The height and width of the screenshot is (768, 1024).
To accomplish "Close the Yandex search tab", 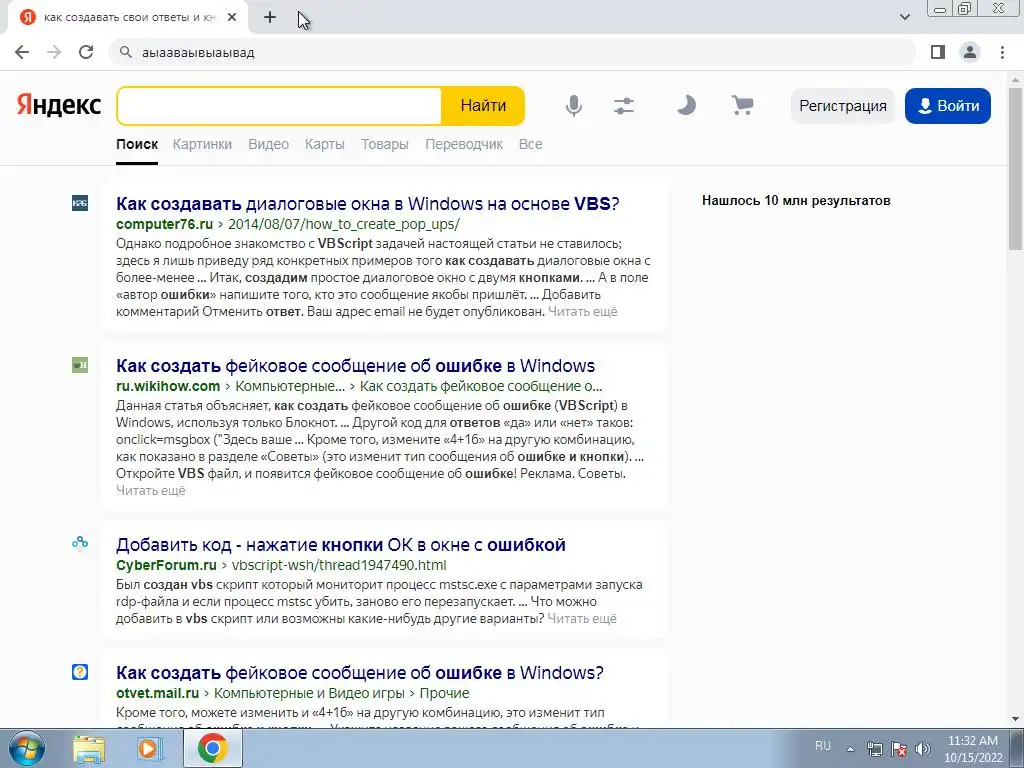I will coord(232,17).
